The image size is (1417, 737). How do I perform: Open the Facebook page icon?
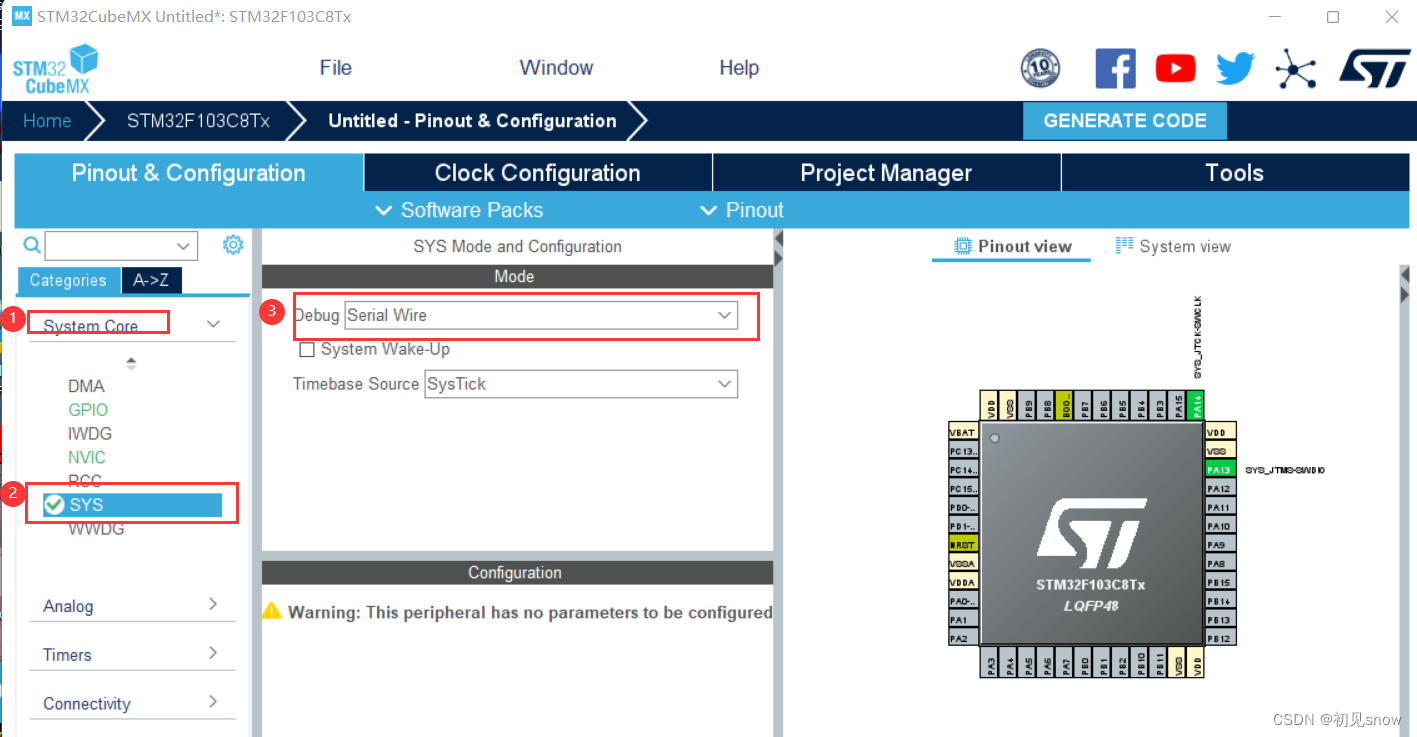(x=1116, y=68)
